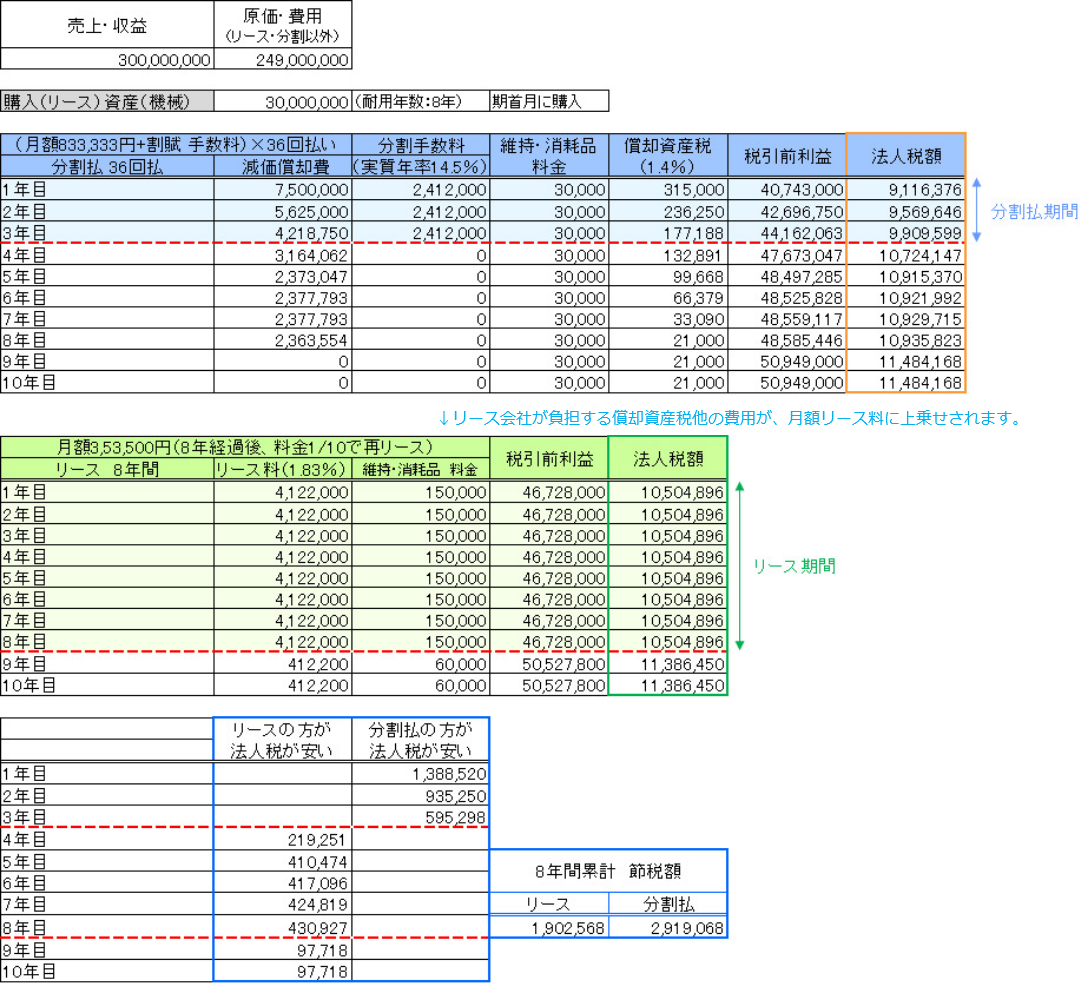The width and height of the screenshot is (1080, 984).
Task: Select corporate tax value 9,909,599
Action: (x=906, y=233)
